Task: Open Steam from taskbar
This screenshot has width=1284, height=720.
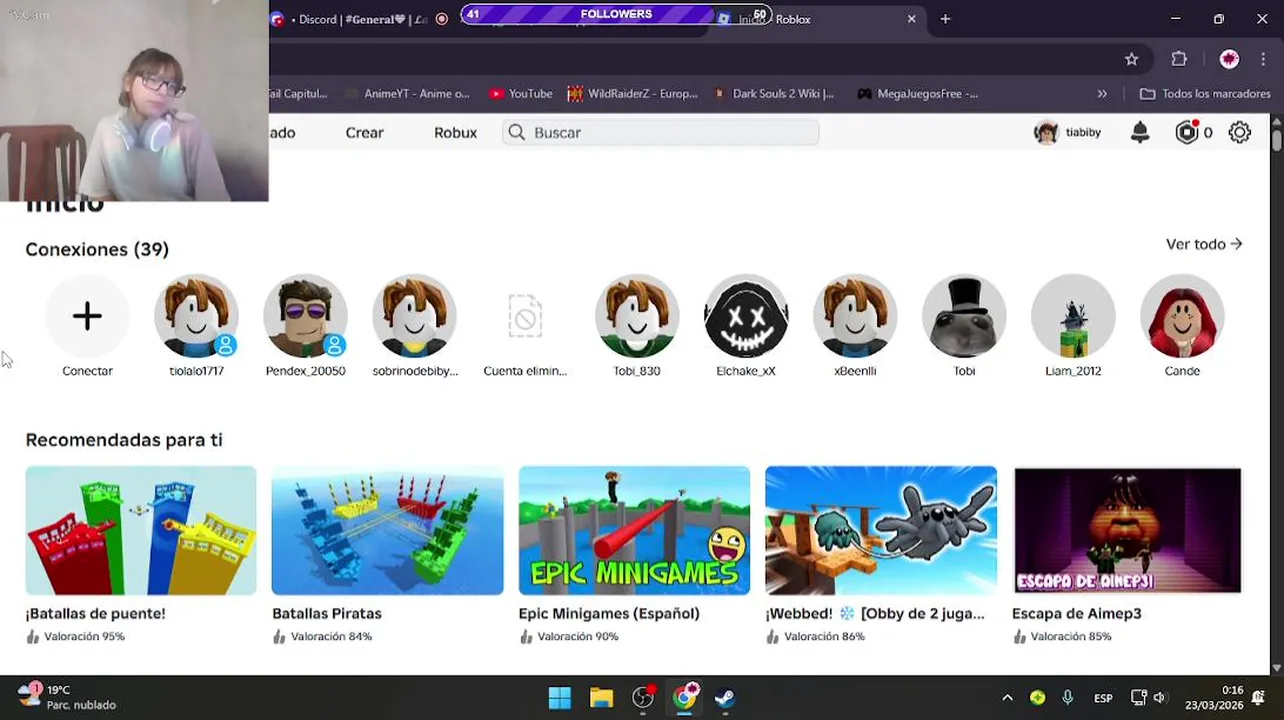Action: (x=725, y=697)
